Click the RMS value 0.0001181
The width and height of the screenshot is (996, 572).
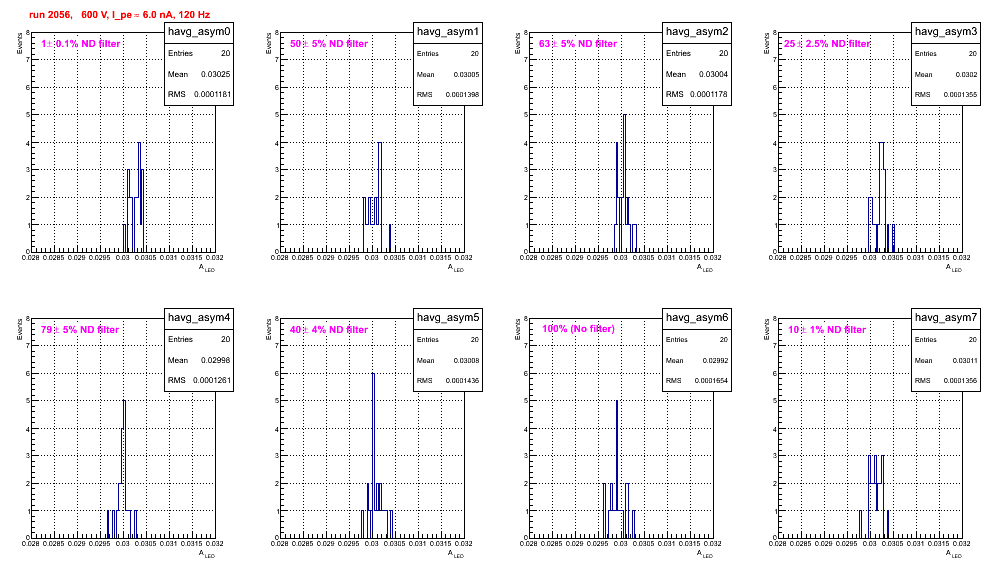[x=212, y=94]
